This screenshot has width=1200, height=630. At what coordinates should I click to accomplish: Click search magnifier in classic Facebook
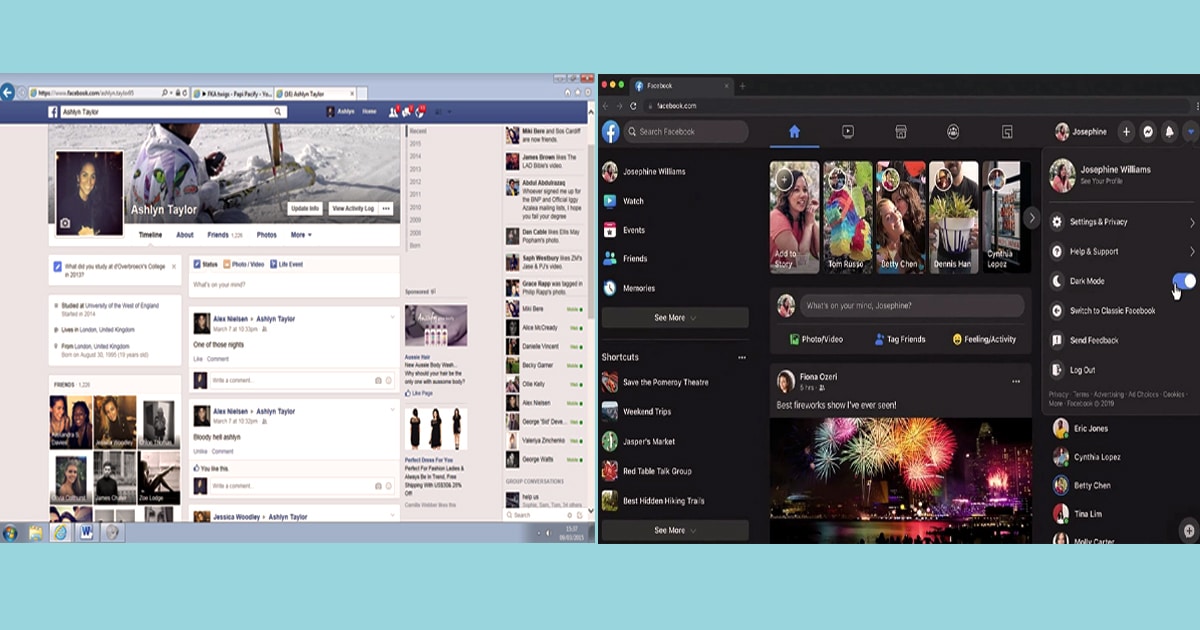pos(278,112)
